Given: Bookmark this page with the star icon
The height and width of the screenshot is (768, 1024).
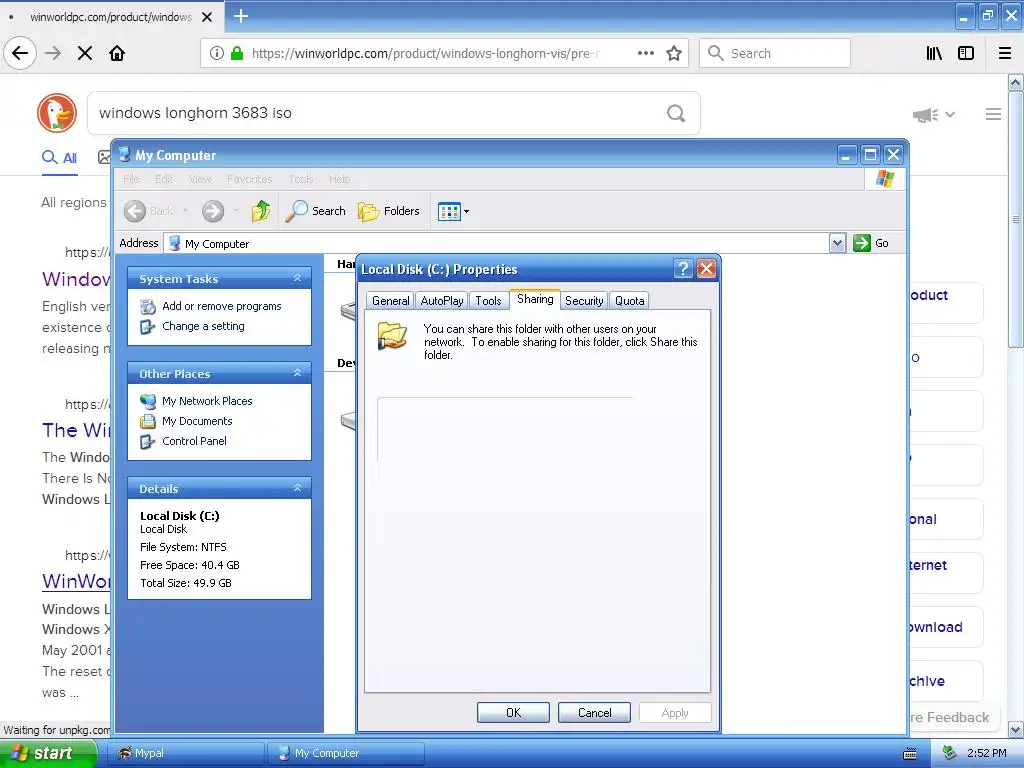Looking at the screenshot, I should 674,53.
